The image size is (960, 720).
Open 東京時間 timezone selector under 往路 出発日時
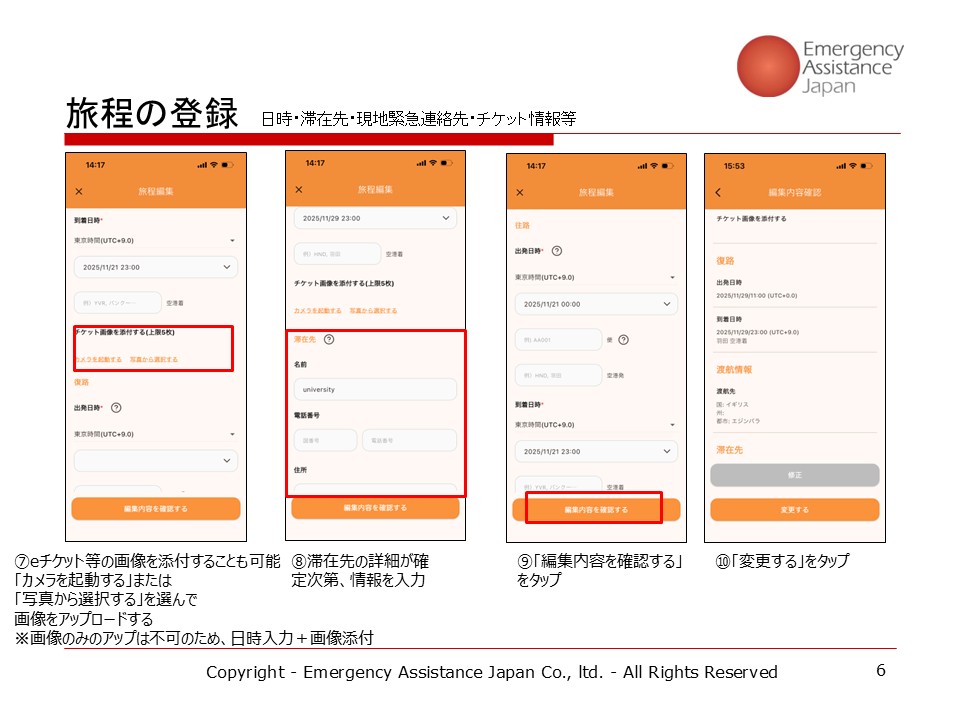596,277
